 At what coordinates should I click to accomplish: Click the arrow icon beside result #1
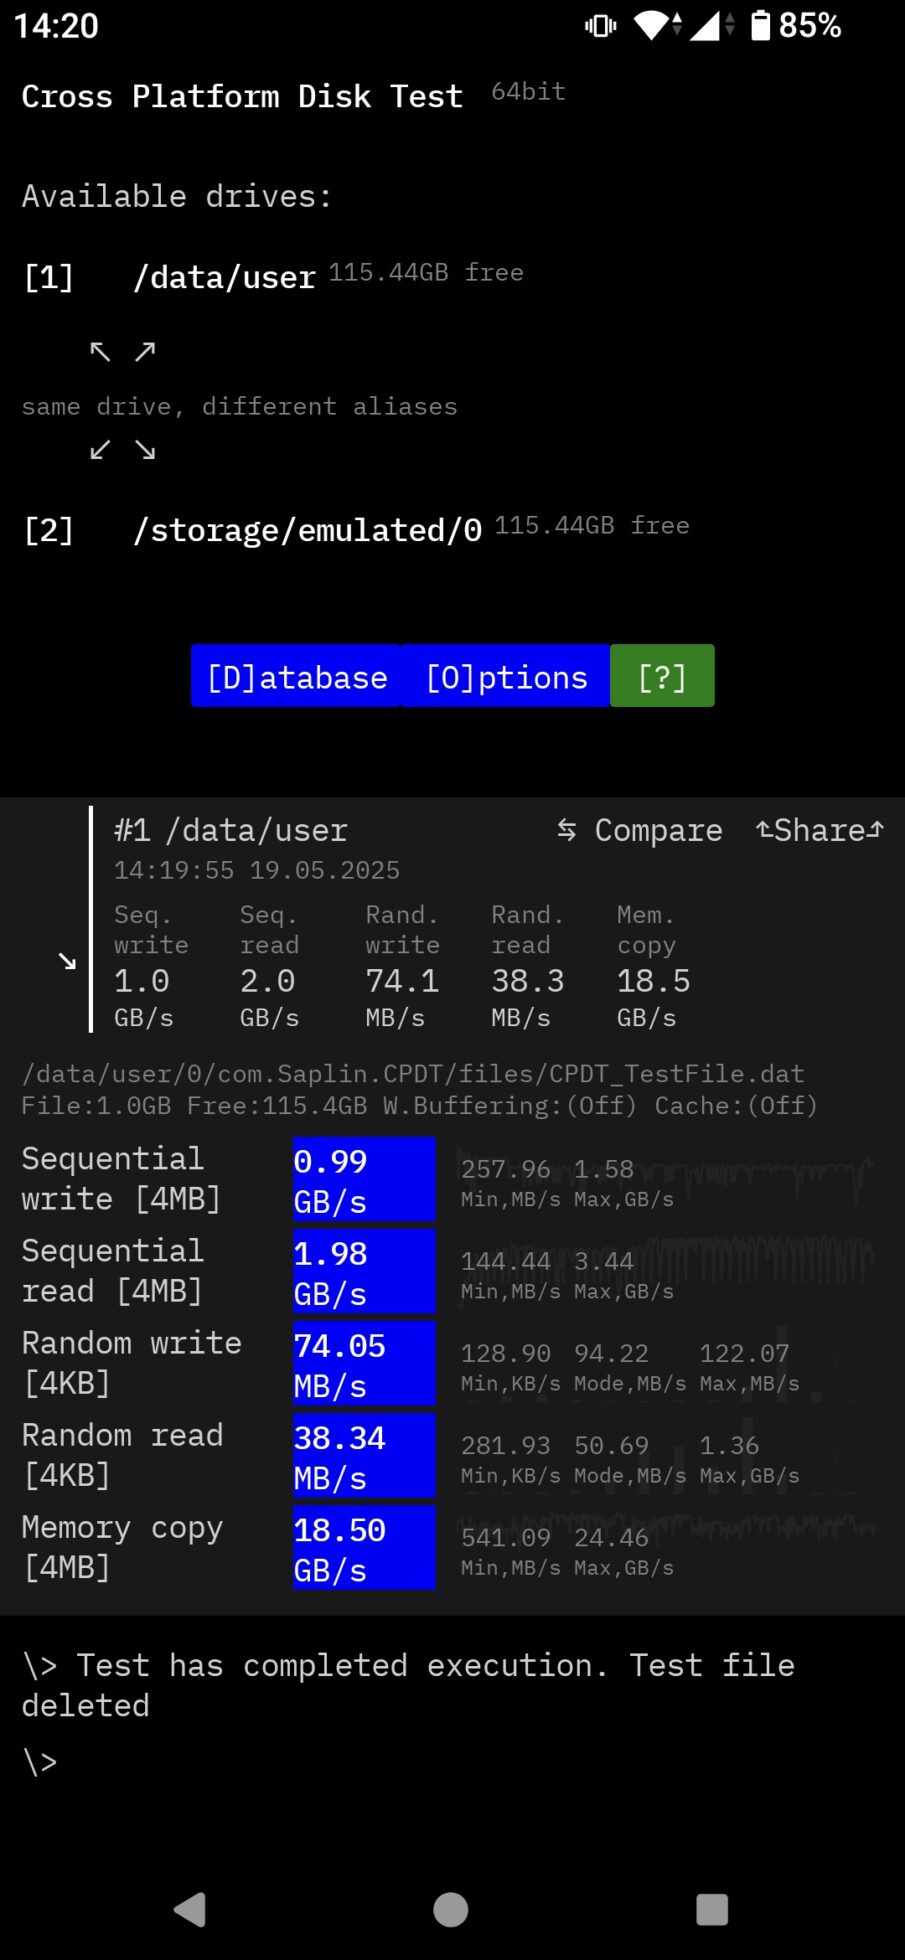(x=67, y=961)
